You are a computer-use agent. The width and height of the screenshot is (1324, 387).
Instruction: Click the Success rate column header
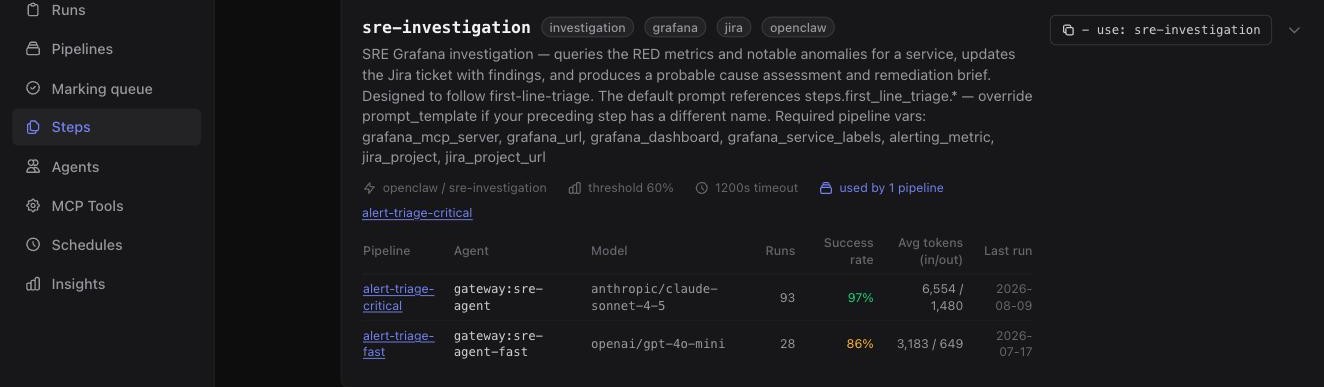pyautogui.click(x=848, y=251)
